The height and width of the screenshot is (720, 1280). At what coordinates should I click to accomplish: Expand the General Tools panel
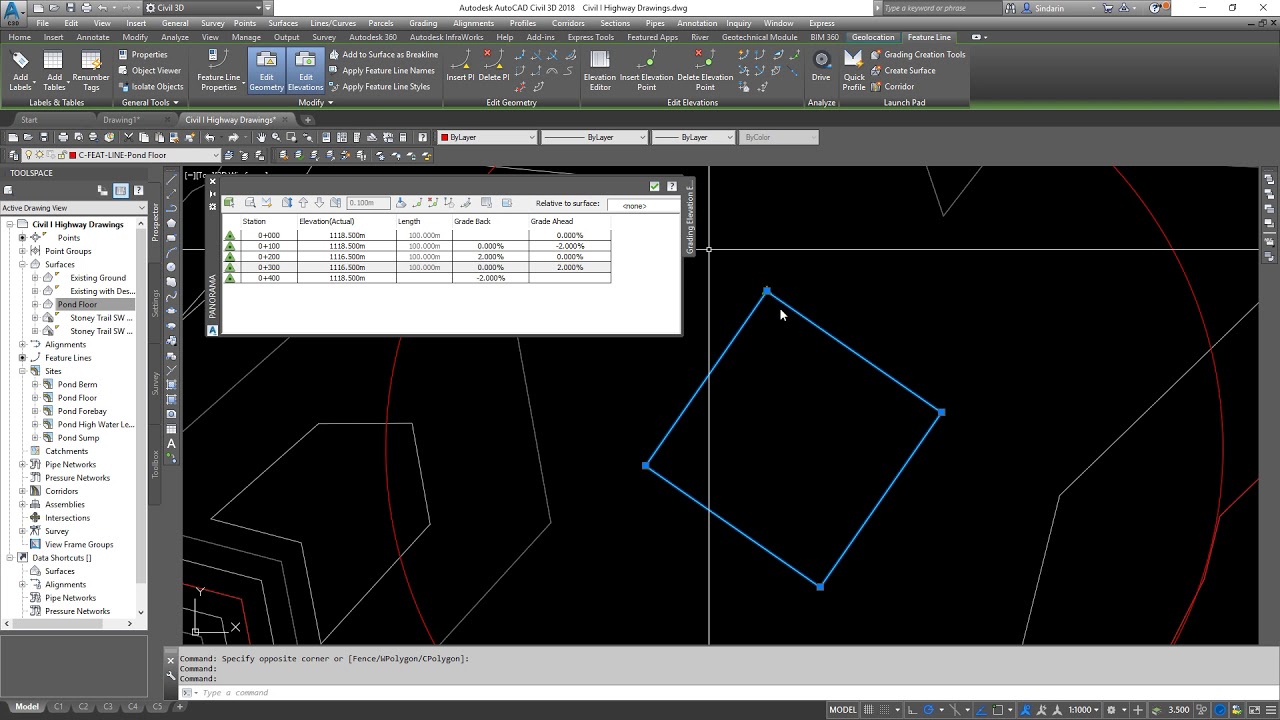coord(150,102)
